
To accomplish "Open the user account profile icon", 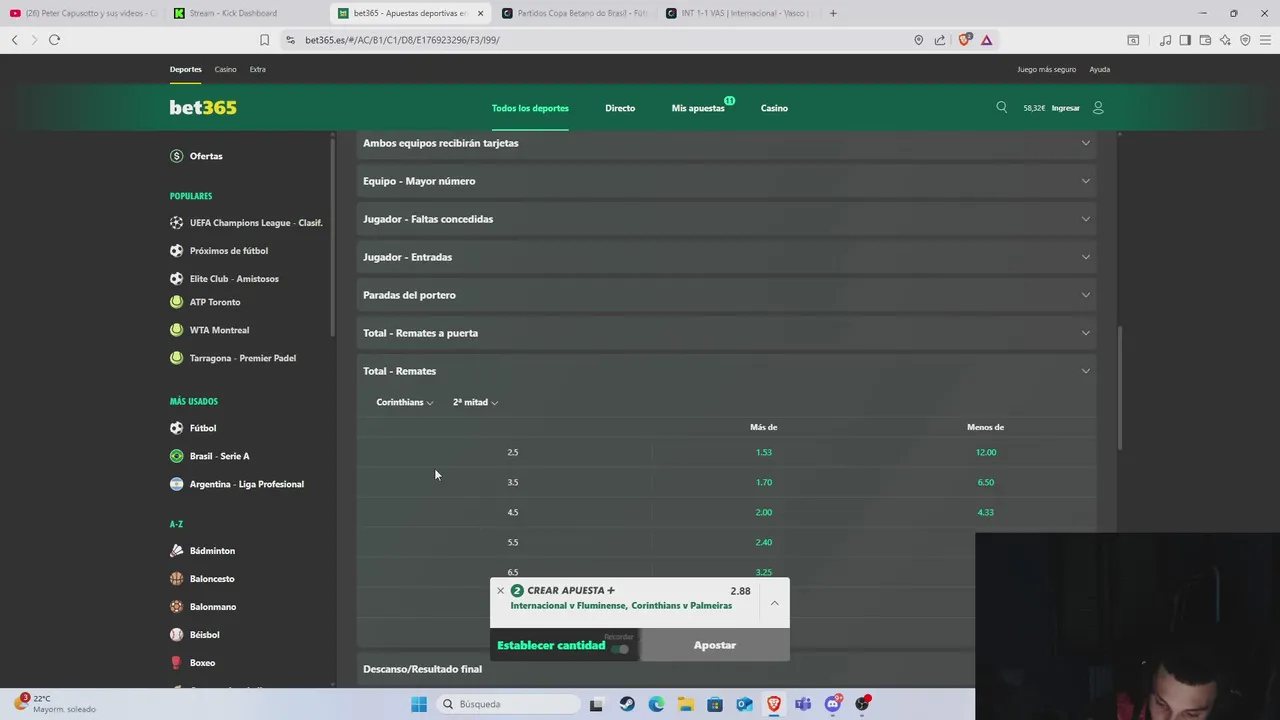I will [x=1098, y=107].
